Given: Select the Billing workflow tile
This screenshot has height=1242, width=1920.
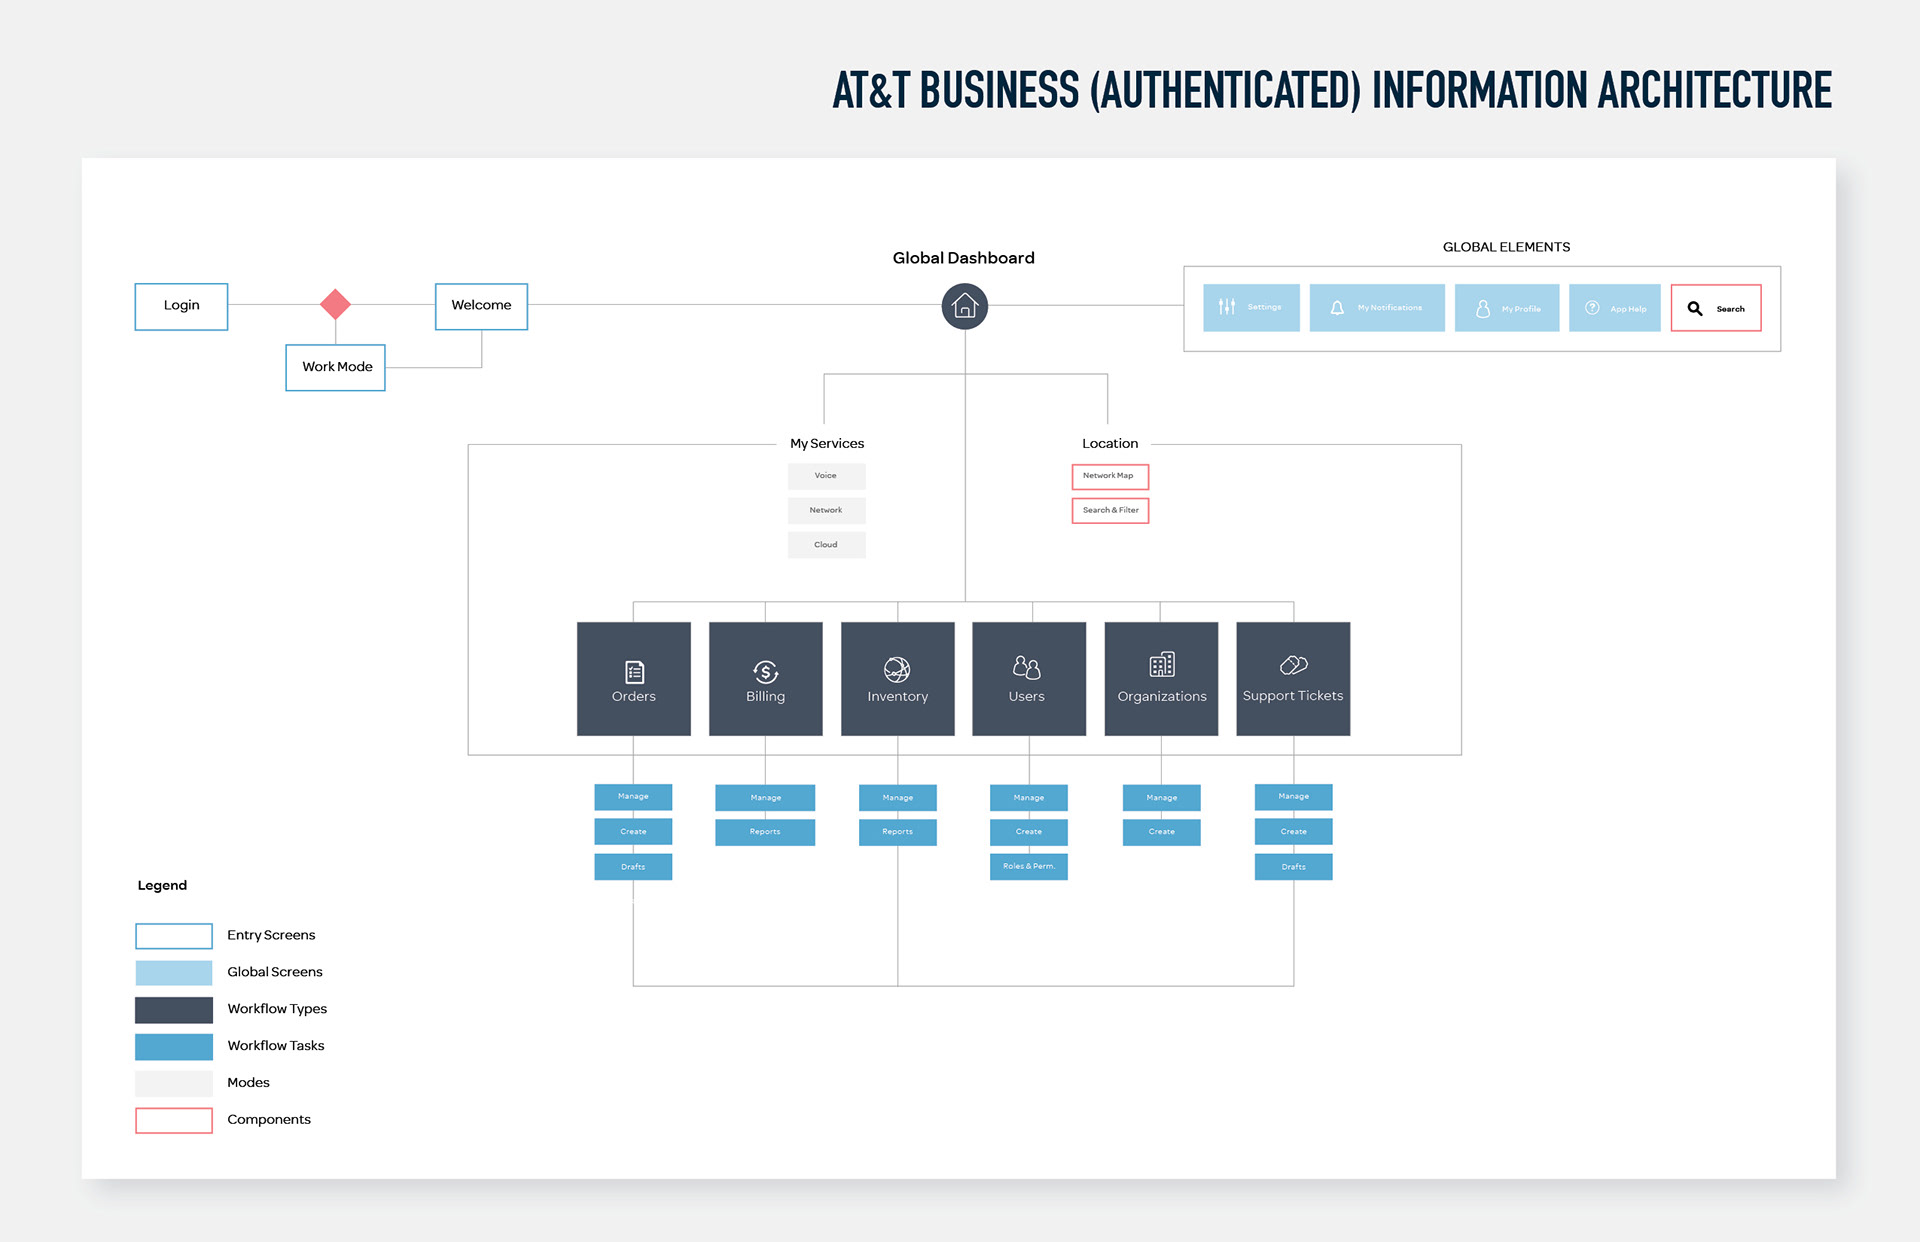Looking at the screenshot, I should tap(766, 679).
